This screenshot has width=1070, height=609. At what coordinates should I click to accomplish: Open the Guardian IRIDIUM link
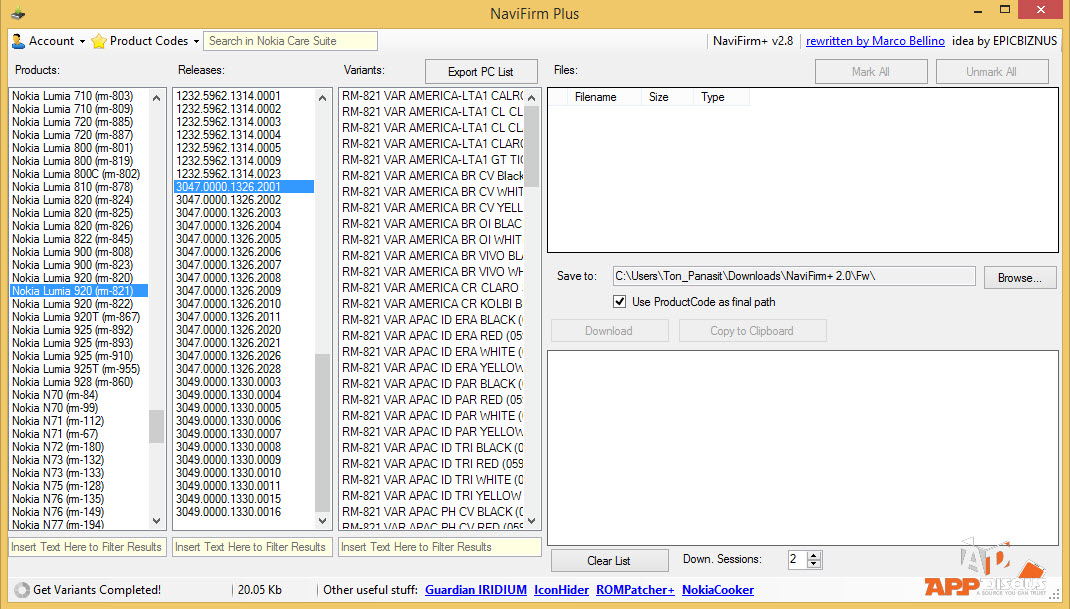[476, 590]
